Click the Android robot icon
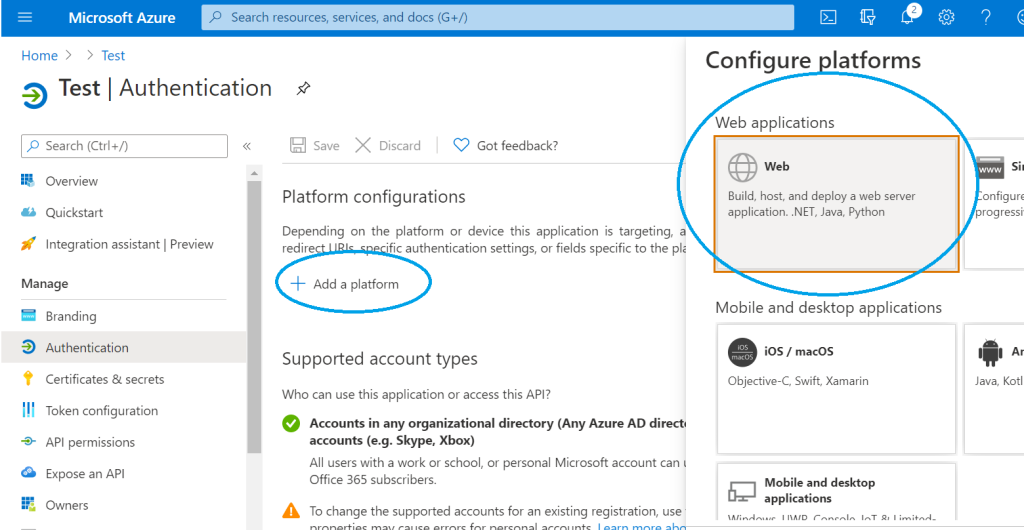Viewport: 1024px width, 530px height. pyautogui.click(x=990, y=352)
